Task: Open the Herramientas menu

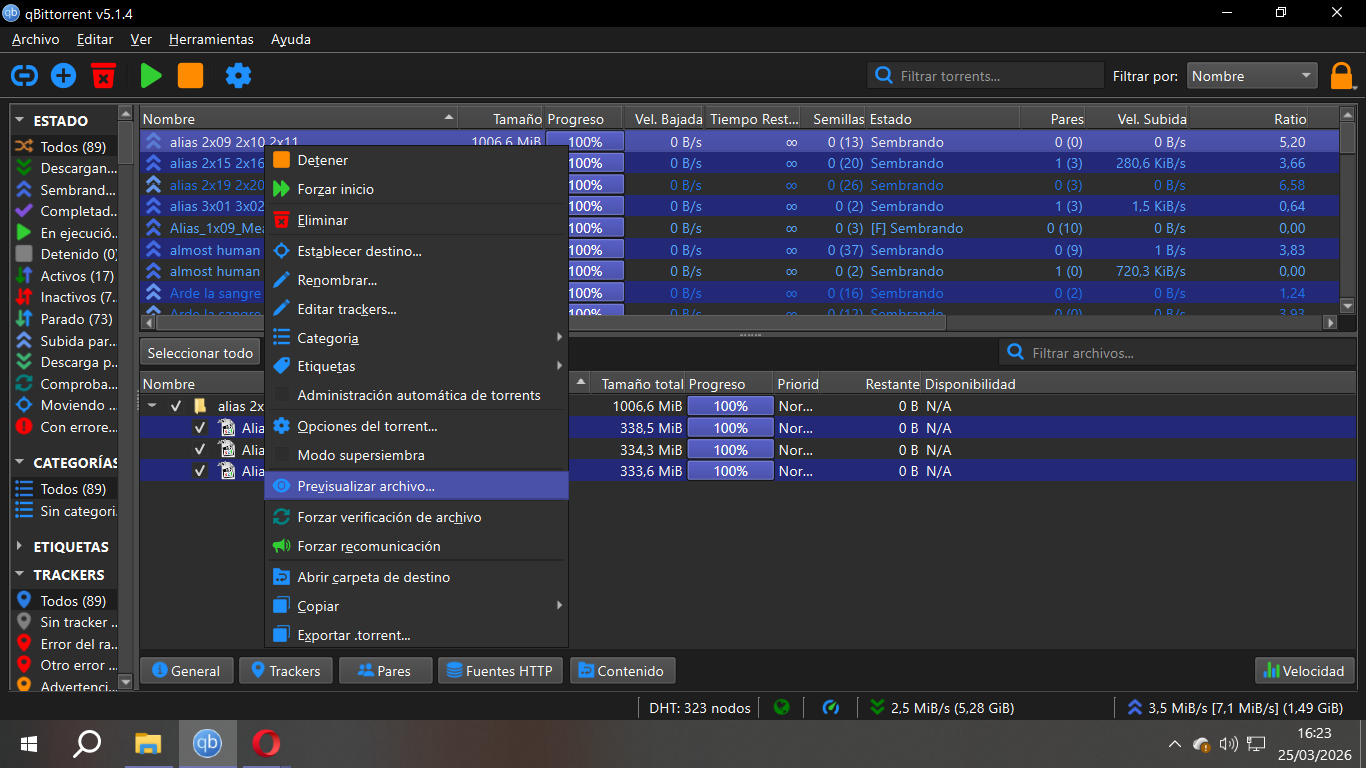Action: tap(211, 39)
